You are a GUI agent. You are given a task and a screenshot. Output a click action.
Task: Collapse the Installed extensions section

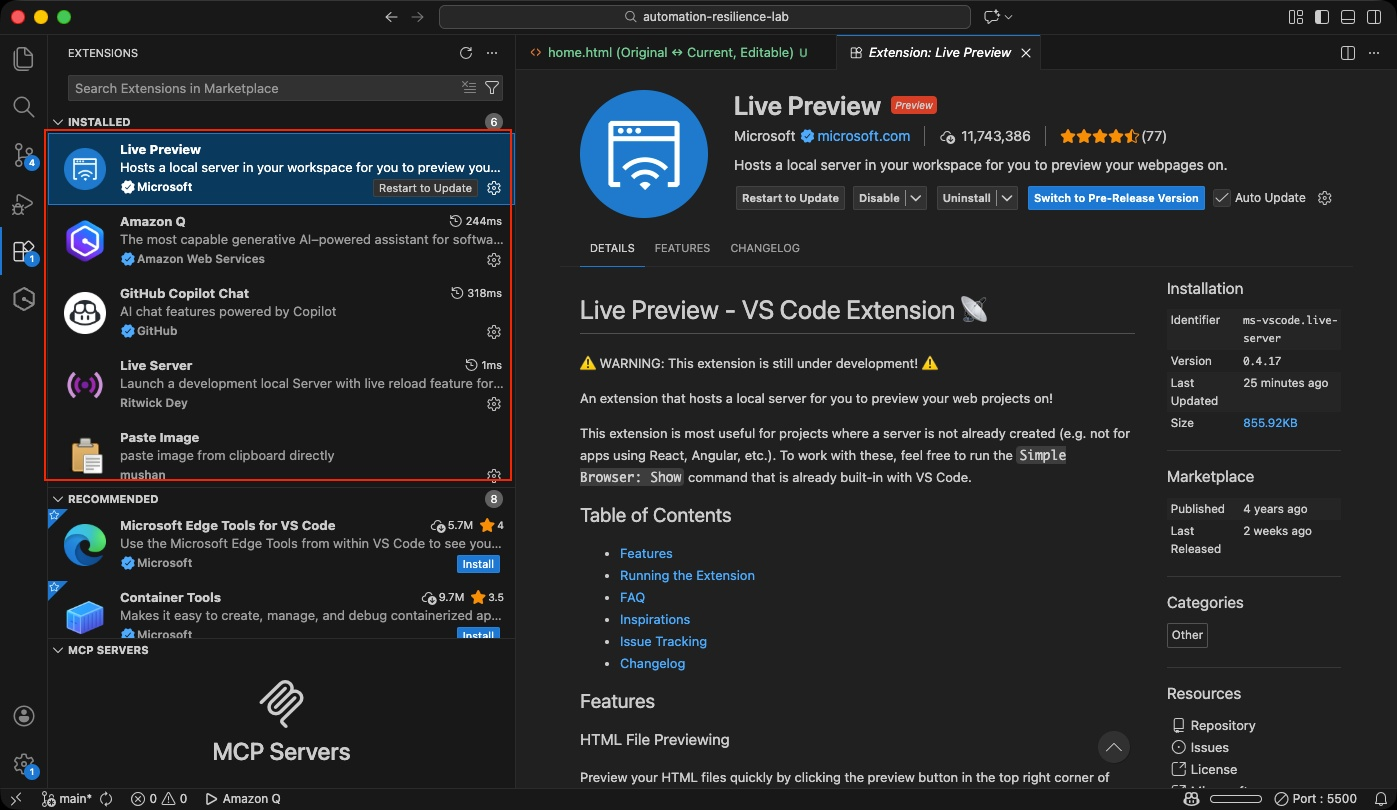(57, 122)
